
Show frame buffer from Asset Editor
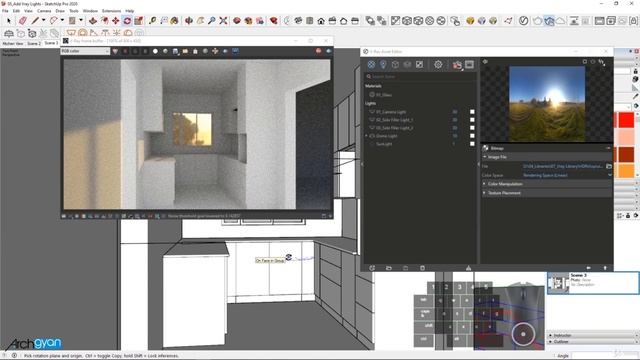click(x=469, y=64)
